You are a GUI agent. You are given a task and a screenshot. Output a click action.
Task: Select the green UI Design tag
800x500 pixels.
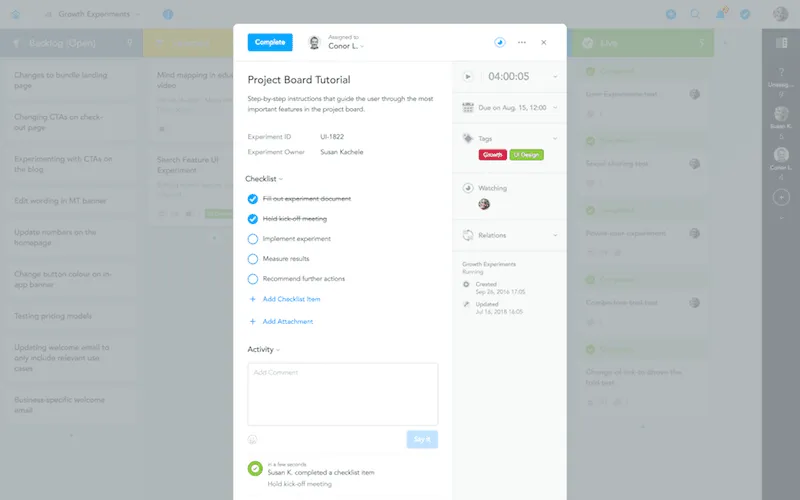[527, 155]
